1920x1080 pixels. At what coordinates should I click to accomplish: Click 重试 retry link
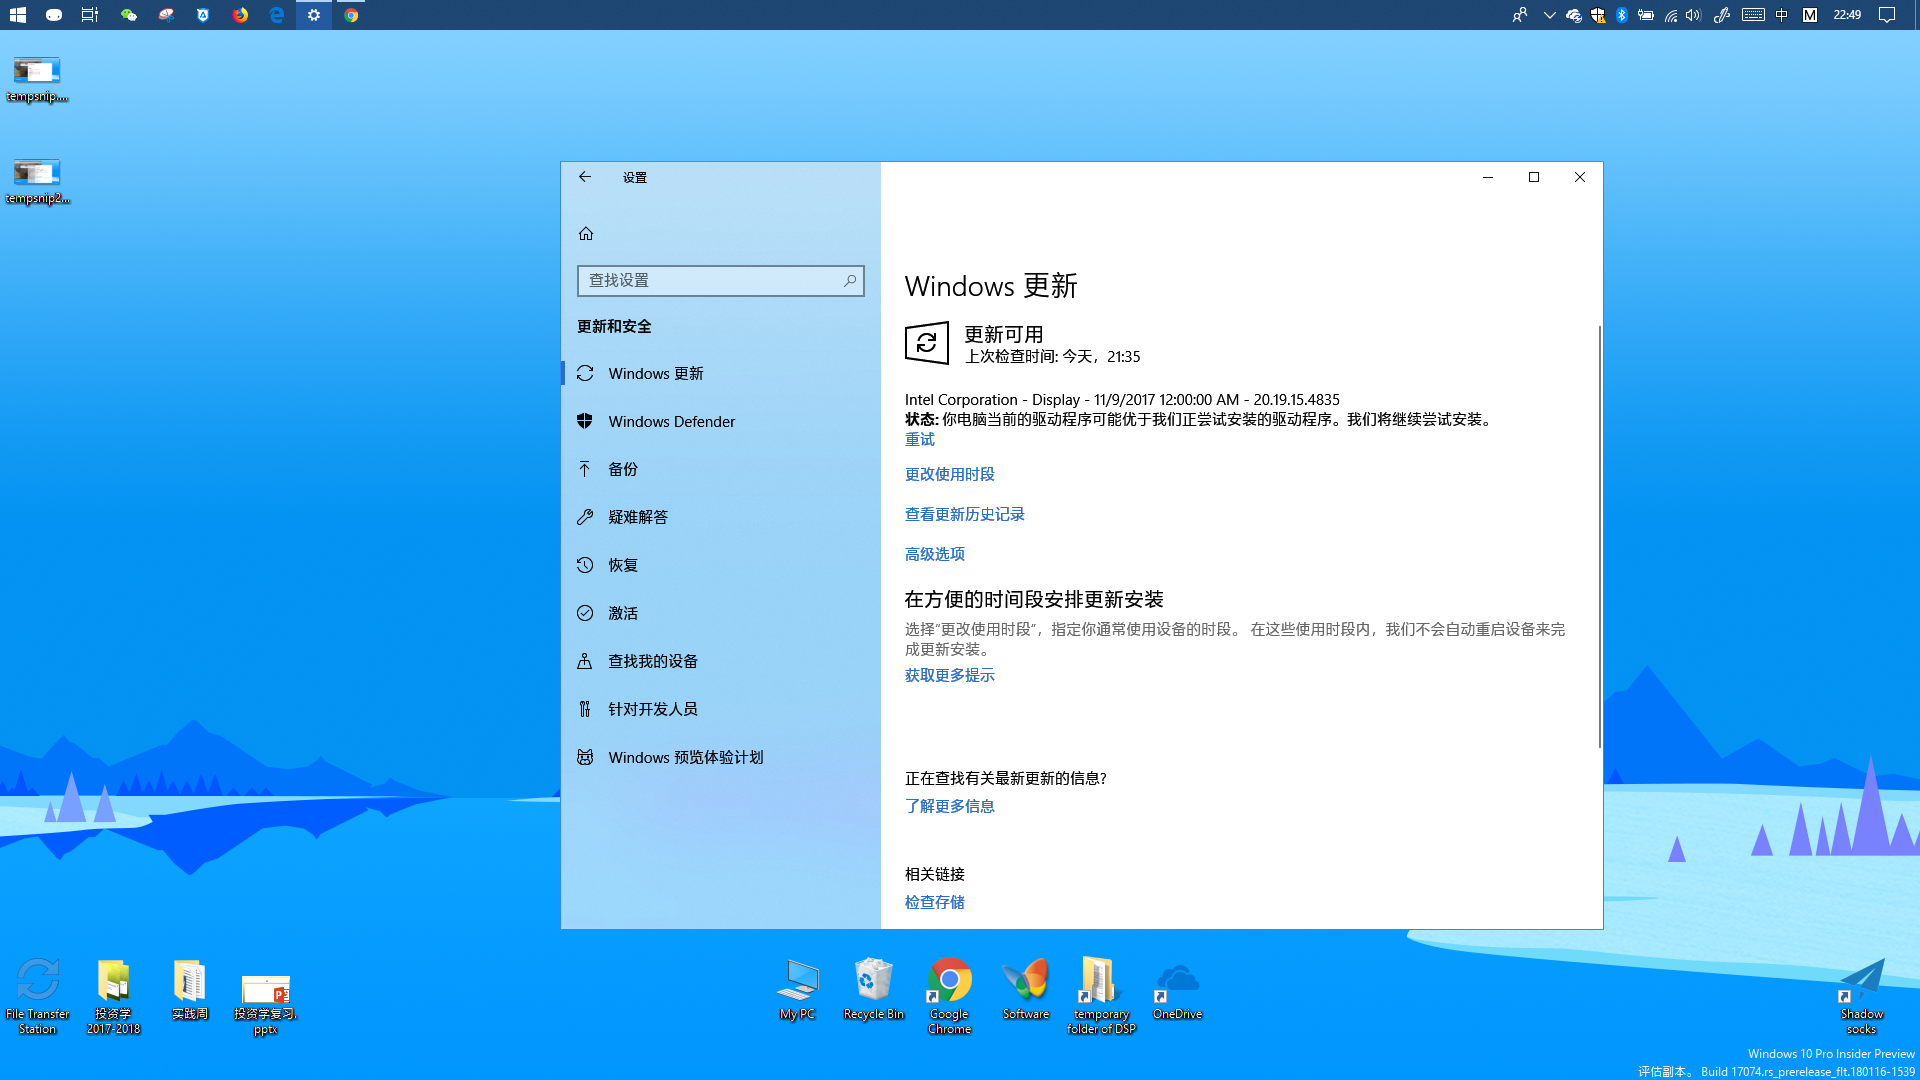click(920, 439)
